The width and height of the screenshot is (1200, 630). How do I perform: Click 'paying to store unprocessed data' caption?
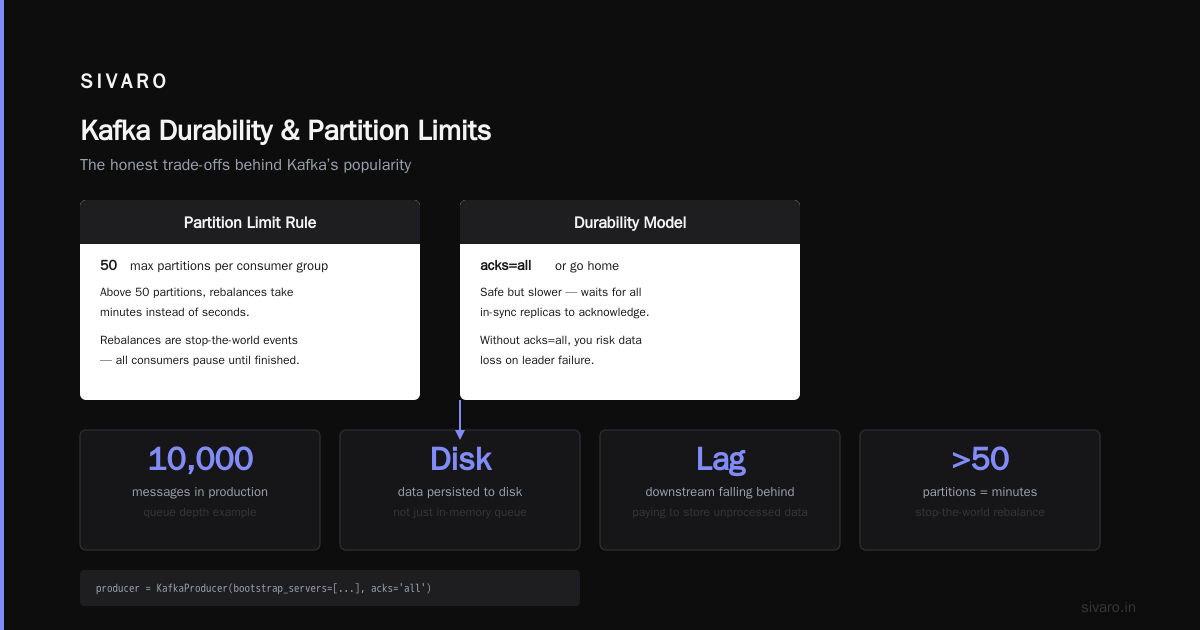[720, 512]
